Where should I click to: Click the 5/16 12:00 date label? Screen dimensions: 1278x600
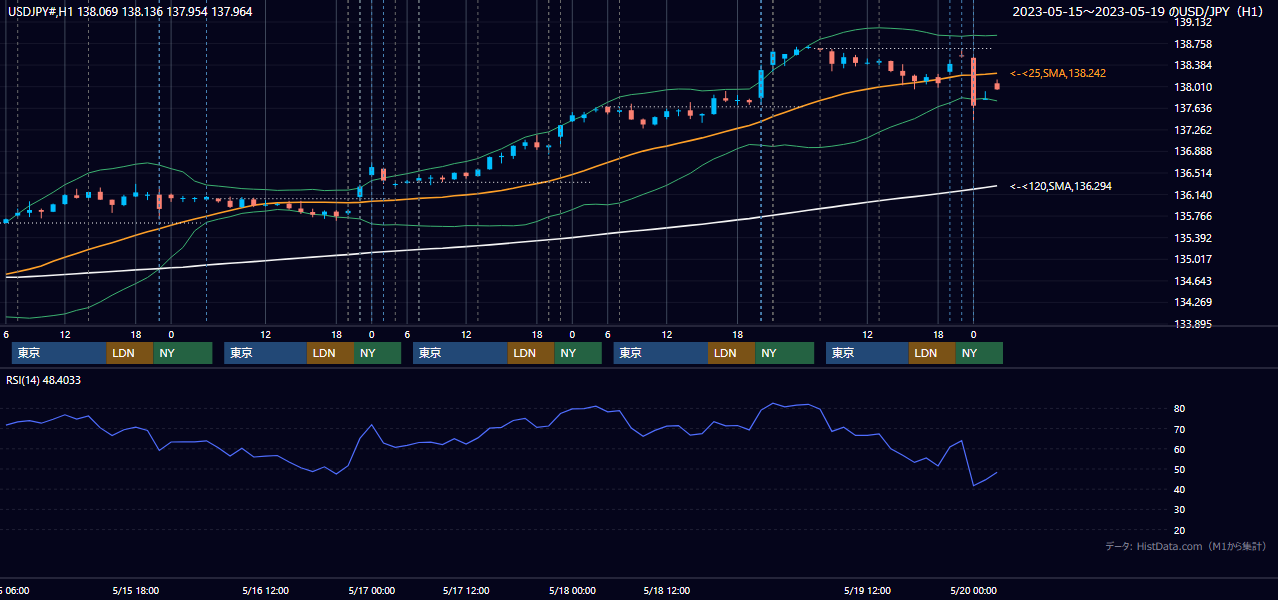click(x=266, y=590)
